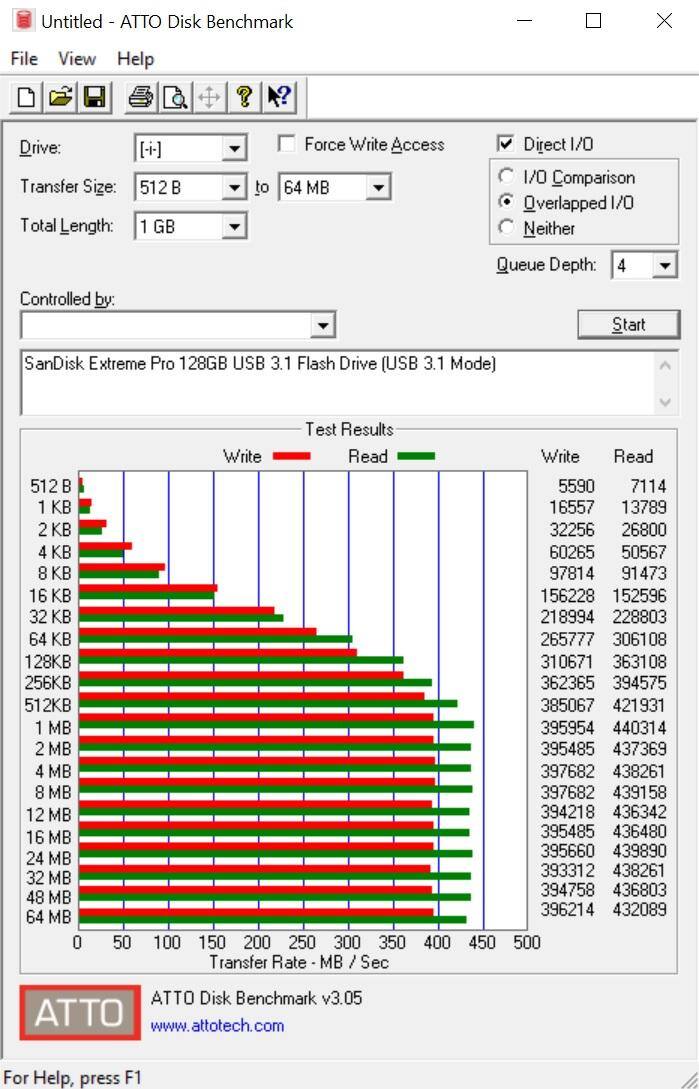Enable Force Write Access checkbox
This screenshot has width=699, height=1089.
pos(286,144)
